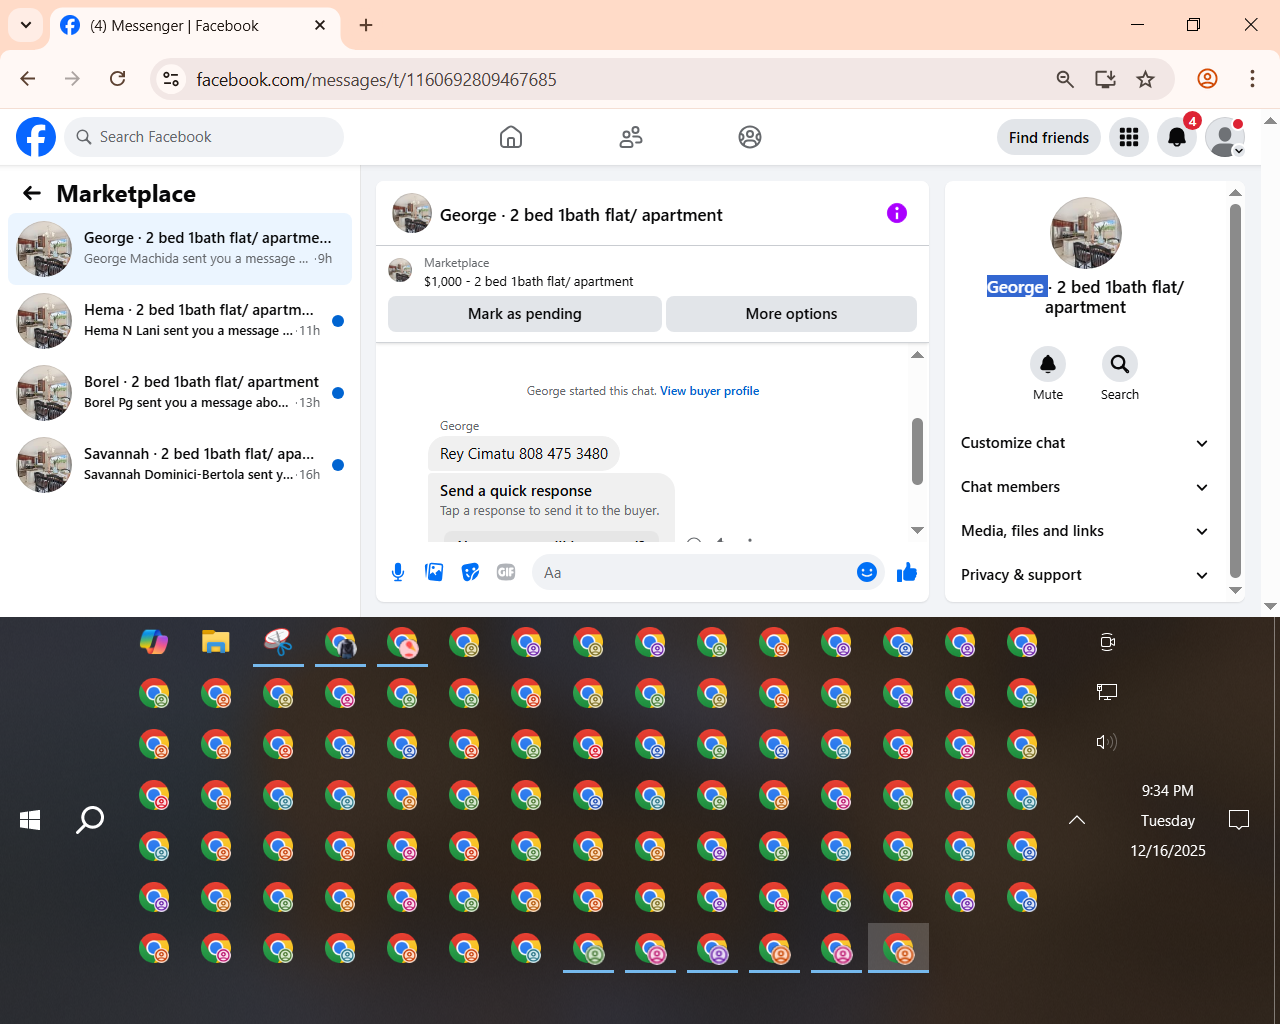Open Snipping Tool from the taskbar

[278, 642]
